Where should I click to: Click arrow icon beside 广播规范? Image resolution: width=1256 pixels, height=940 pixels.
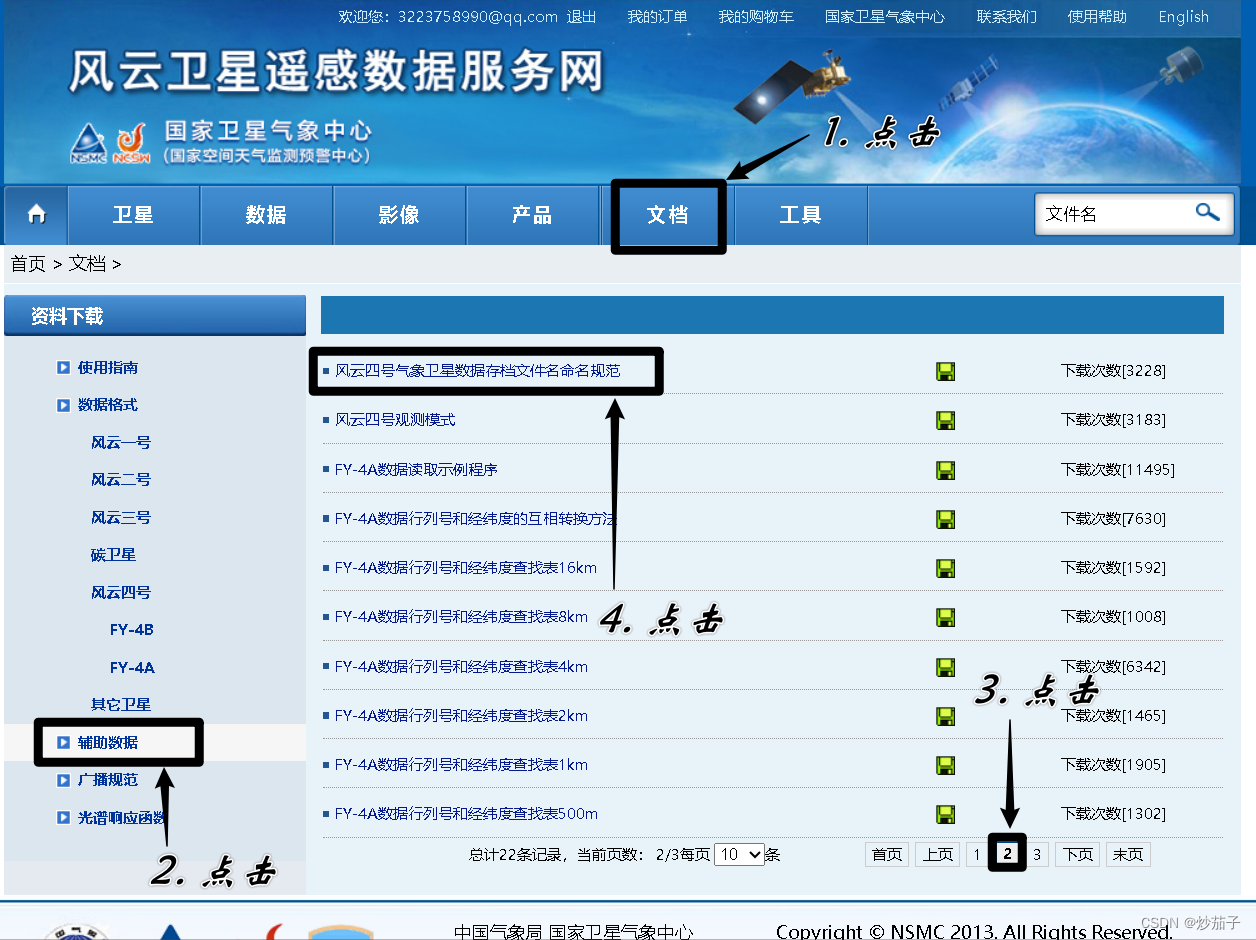click(64, 780)
